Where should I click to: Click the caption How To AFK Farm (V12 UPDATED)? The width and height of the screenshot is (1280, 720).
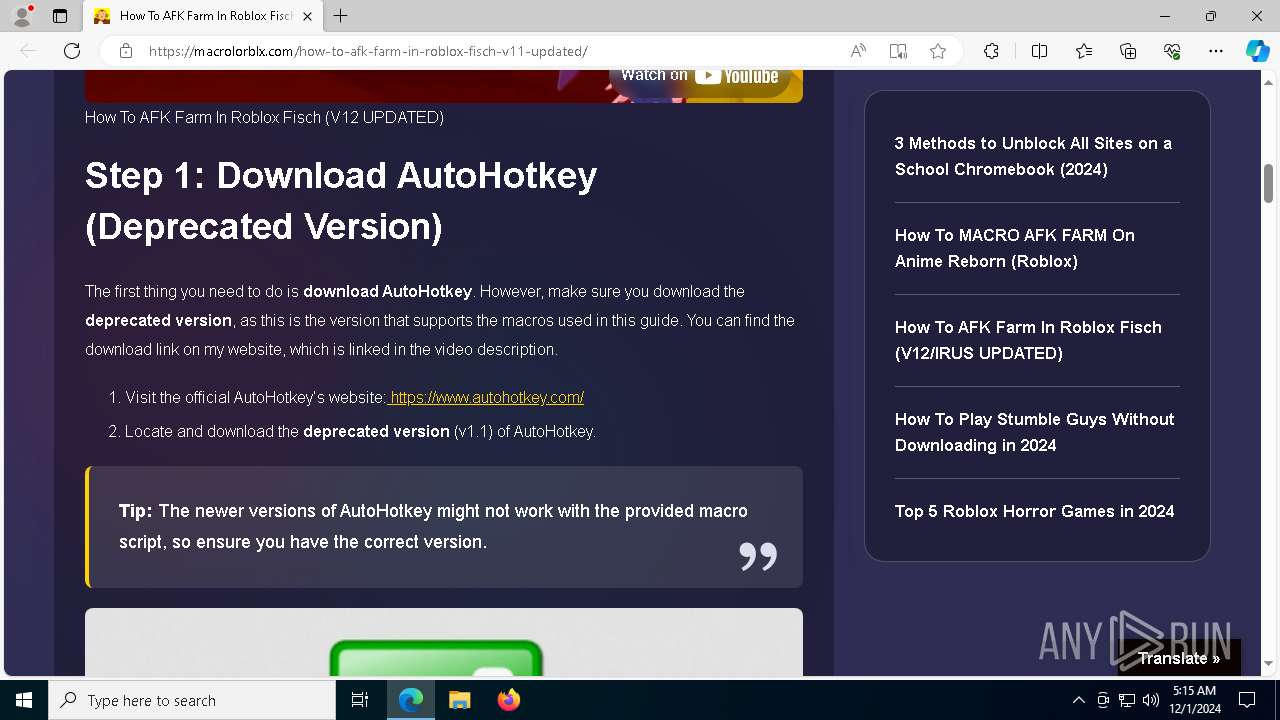pos(264,117)
